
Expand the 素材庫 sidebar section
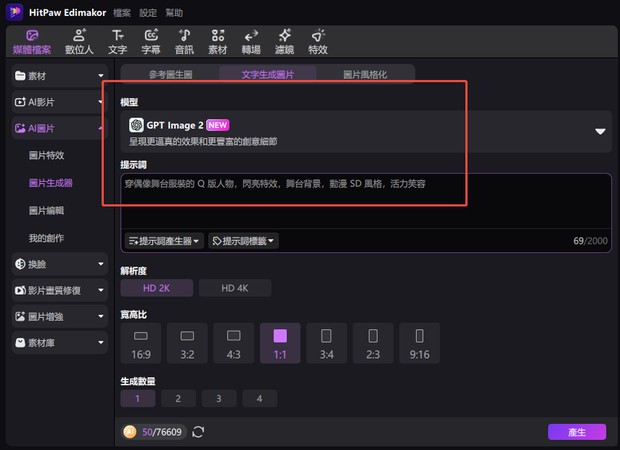coord(60,342)
